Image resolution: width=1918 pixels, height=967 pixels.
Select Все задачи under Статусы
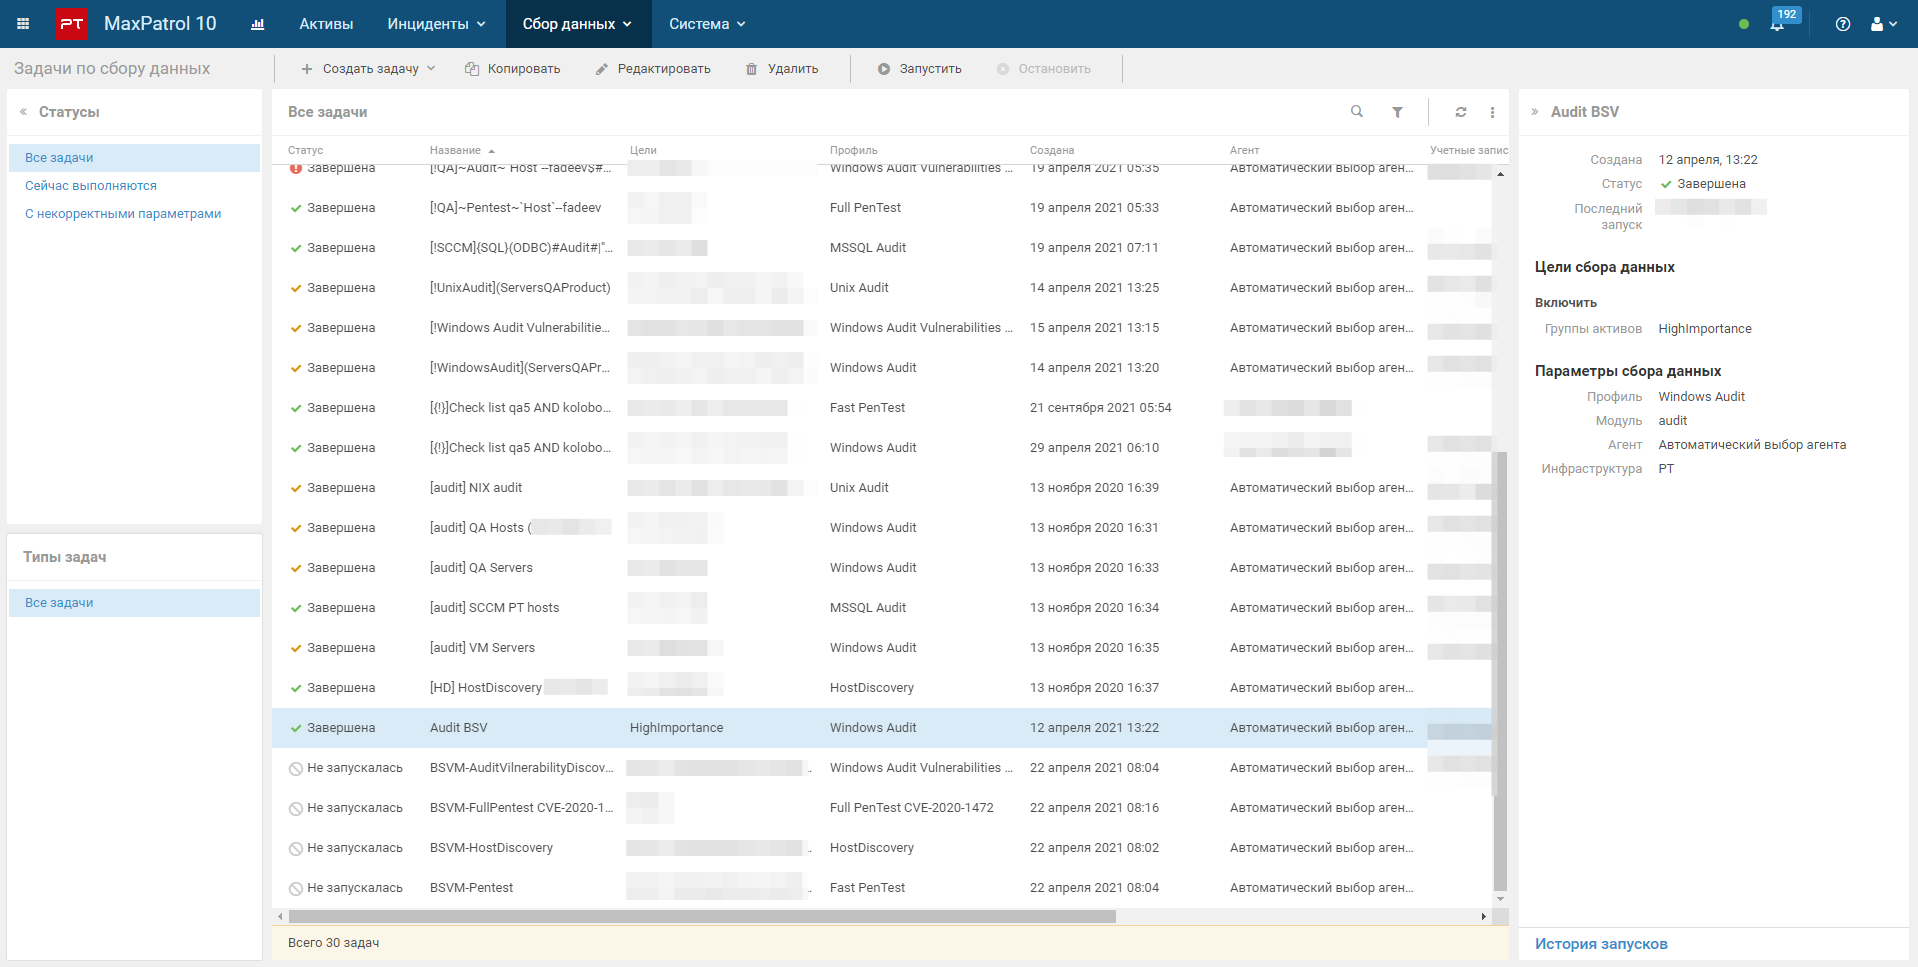[x=134, y=158]
